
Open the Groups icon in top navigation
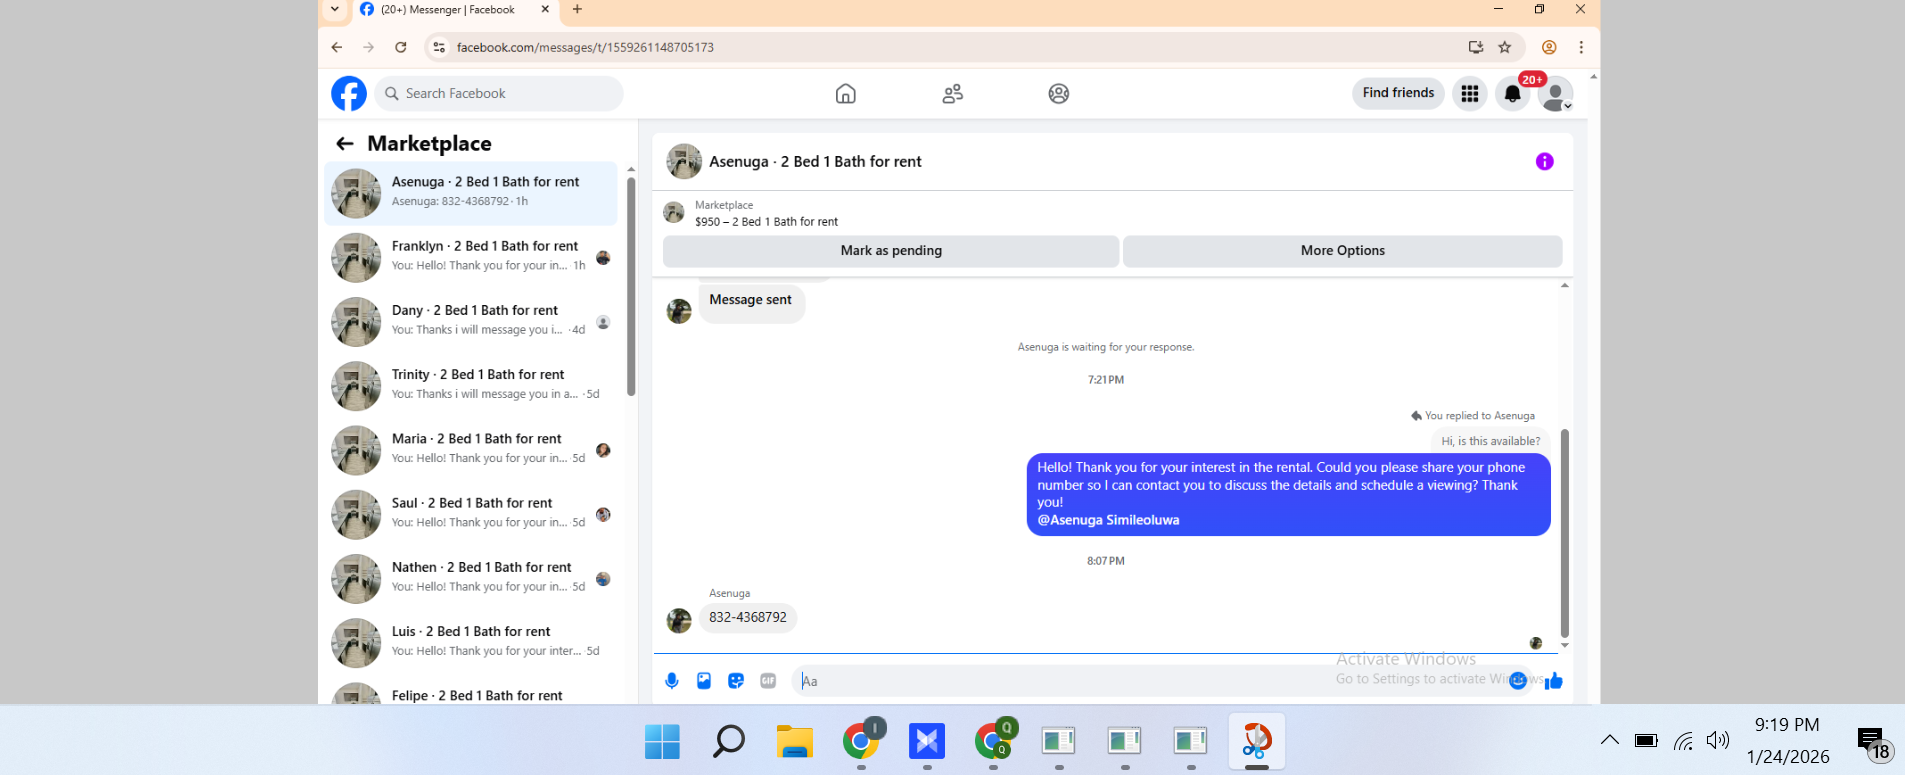coord(1059,94)
